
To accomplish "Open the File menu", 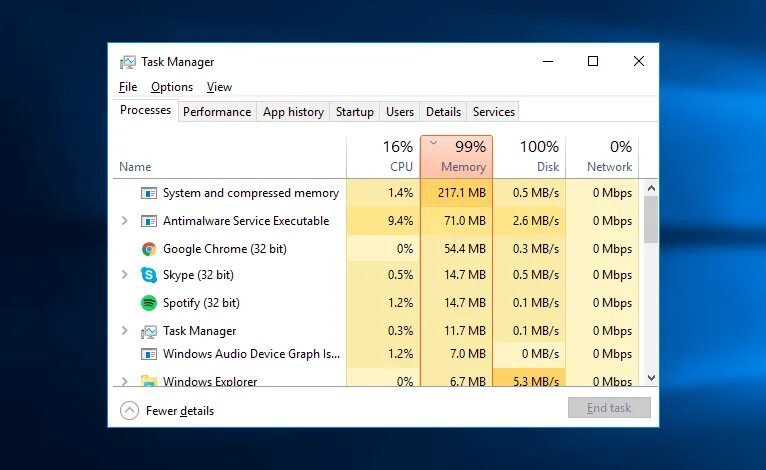I will (128, 87).
